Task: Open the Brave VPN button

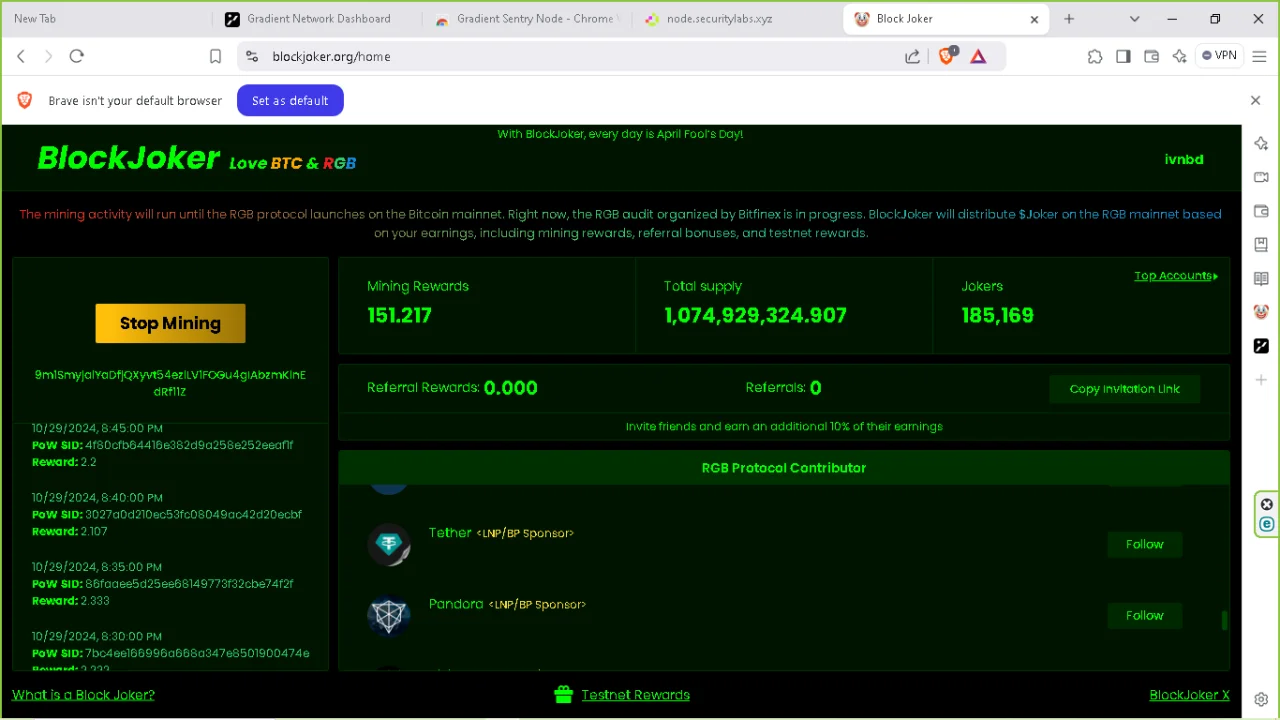Action: pos(1219,56)
